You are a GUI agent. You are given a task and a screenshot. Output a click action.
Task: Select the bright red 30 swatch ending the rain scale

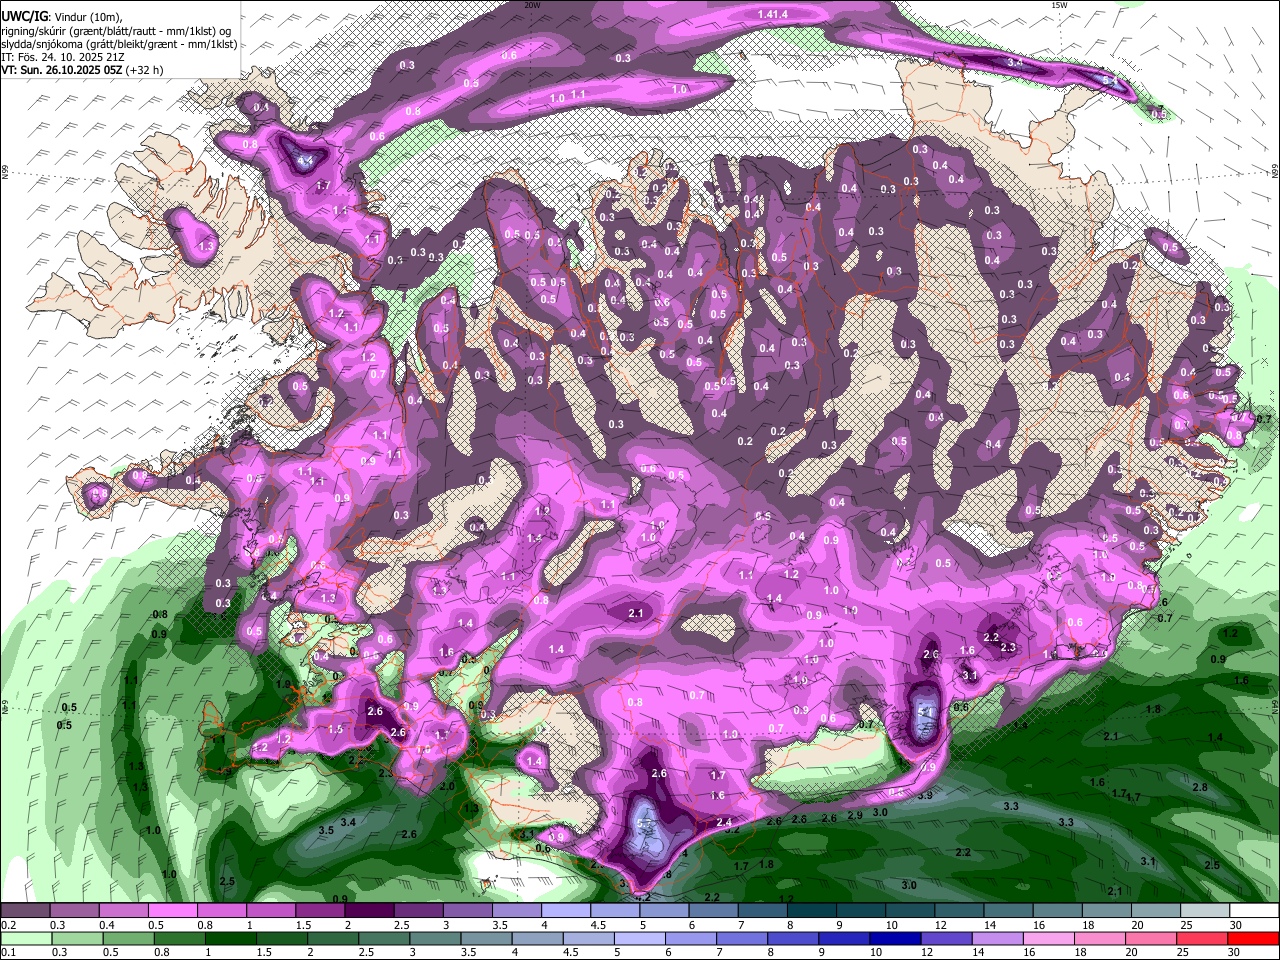pos(1253,939)
